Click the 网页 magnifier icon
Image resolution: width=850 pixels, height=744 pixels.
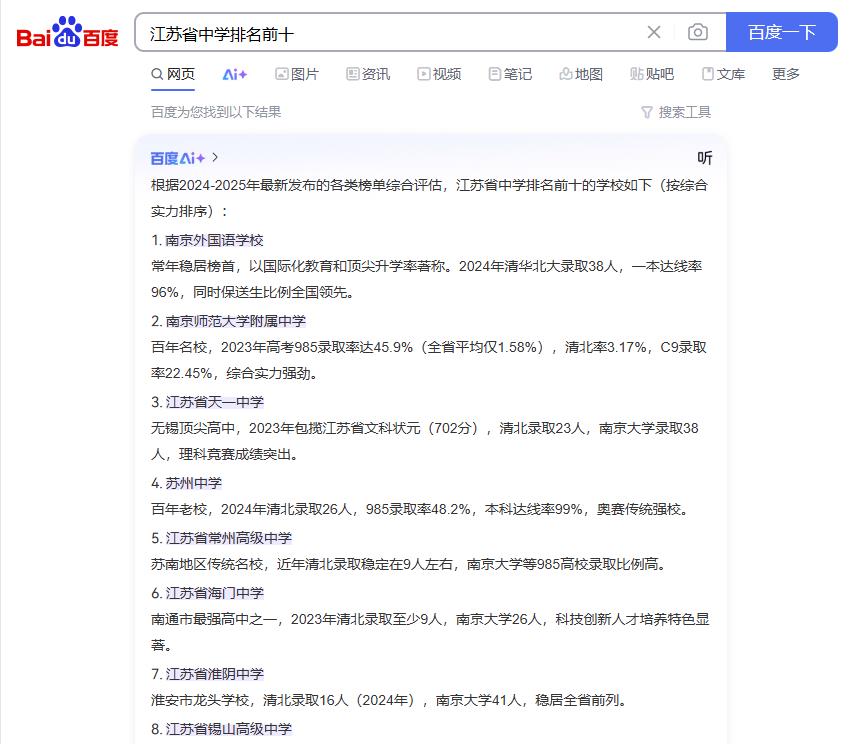coord(157,74)
